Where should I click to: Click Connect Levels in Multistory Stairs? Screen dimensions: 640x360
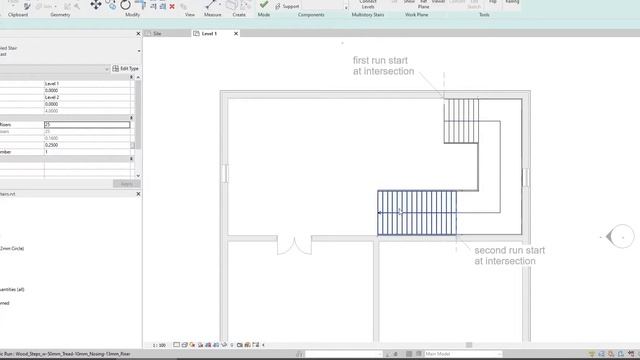point(368,4)
